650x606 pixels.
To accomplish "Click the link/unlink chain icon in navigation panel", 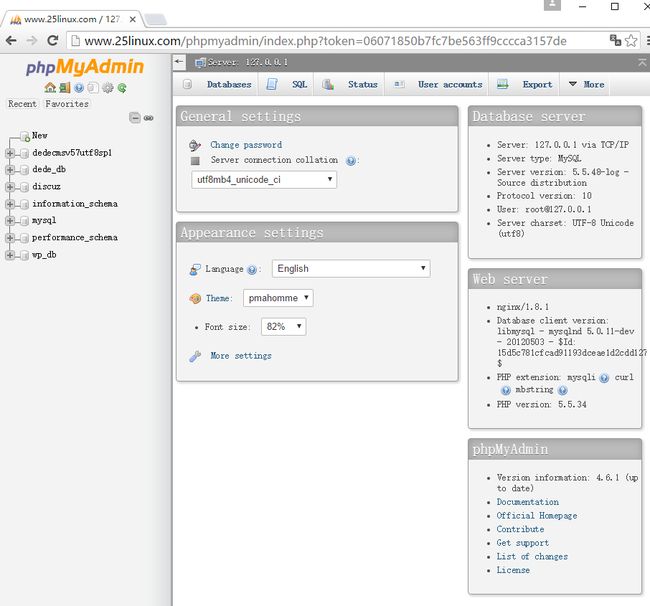I will tap(149, 118).
